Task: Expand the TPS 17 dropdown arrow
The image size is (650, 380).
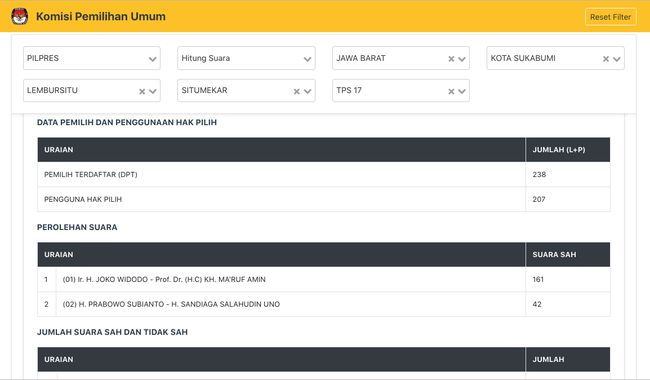Action: 462,91
